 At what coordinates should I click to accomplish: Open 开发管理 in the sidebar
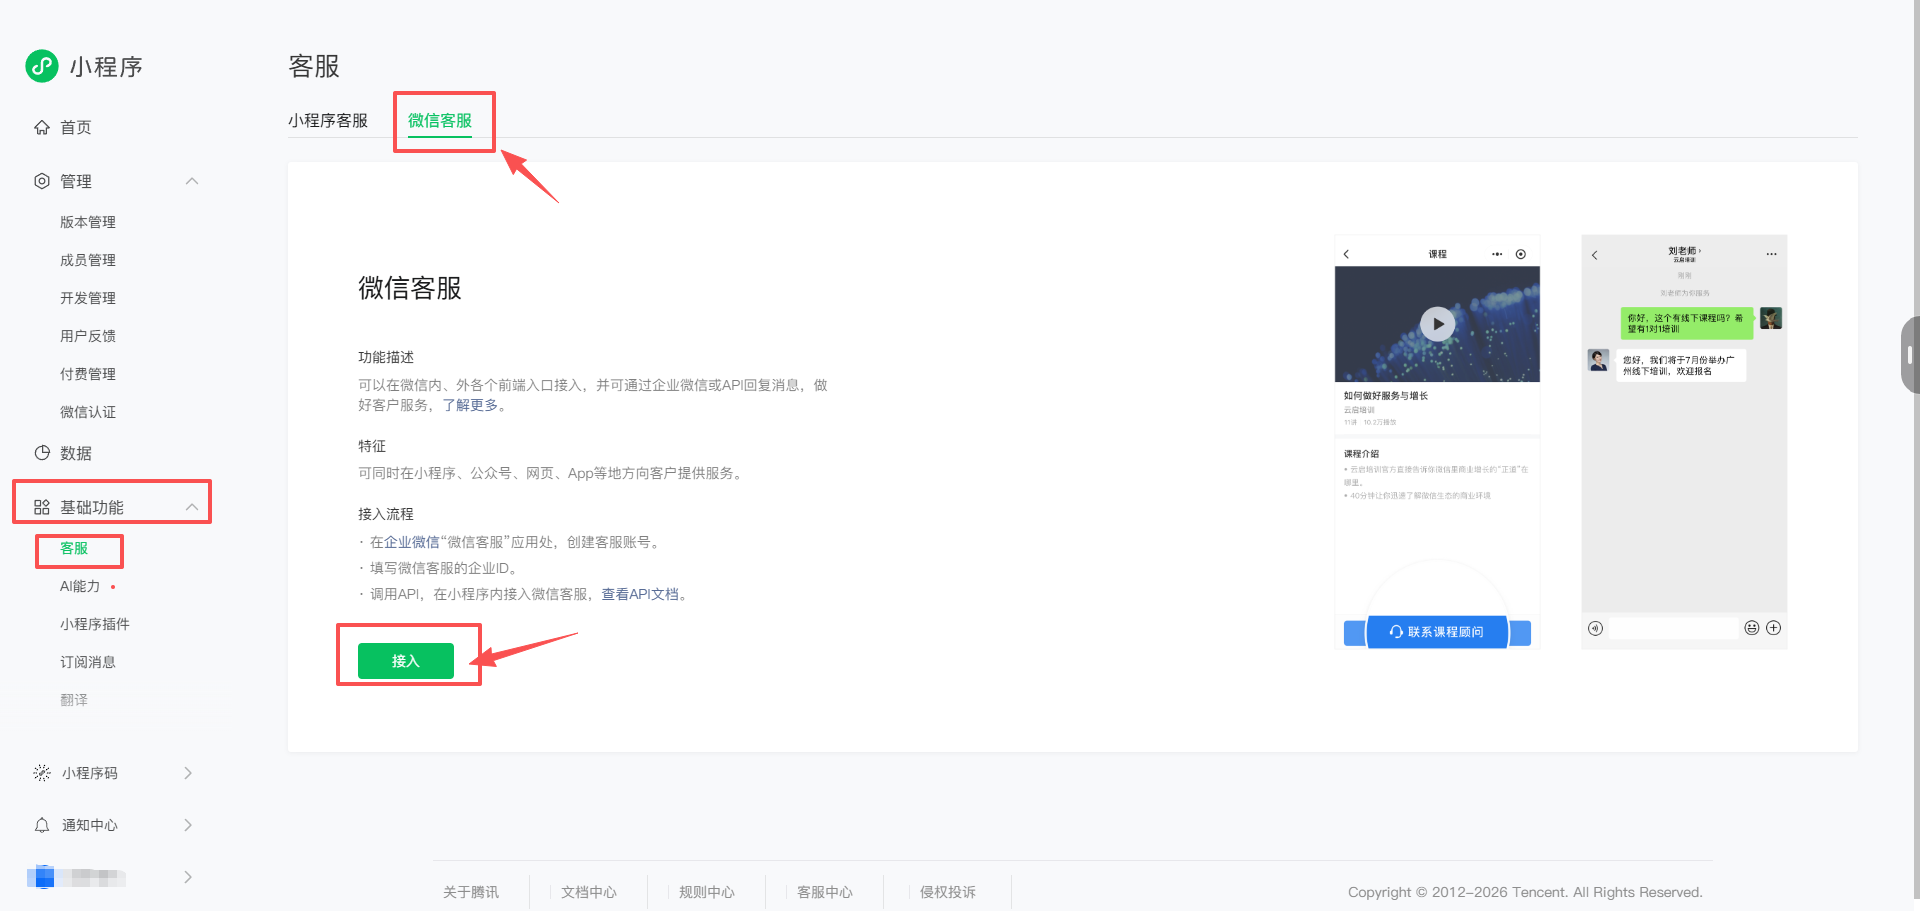(x=88, y=298)
